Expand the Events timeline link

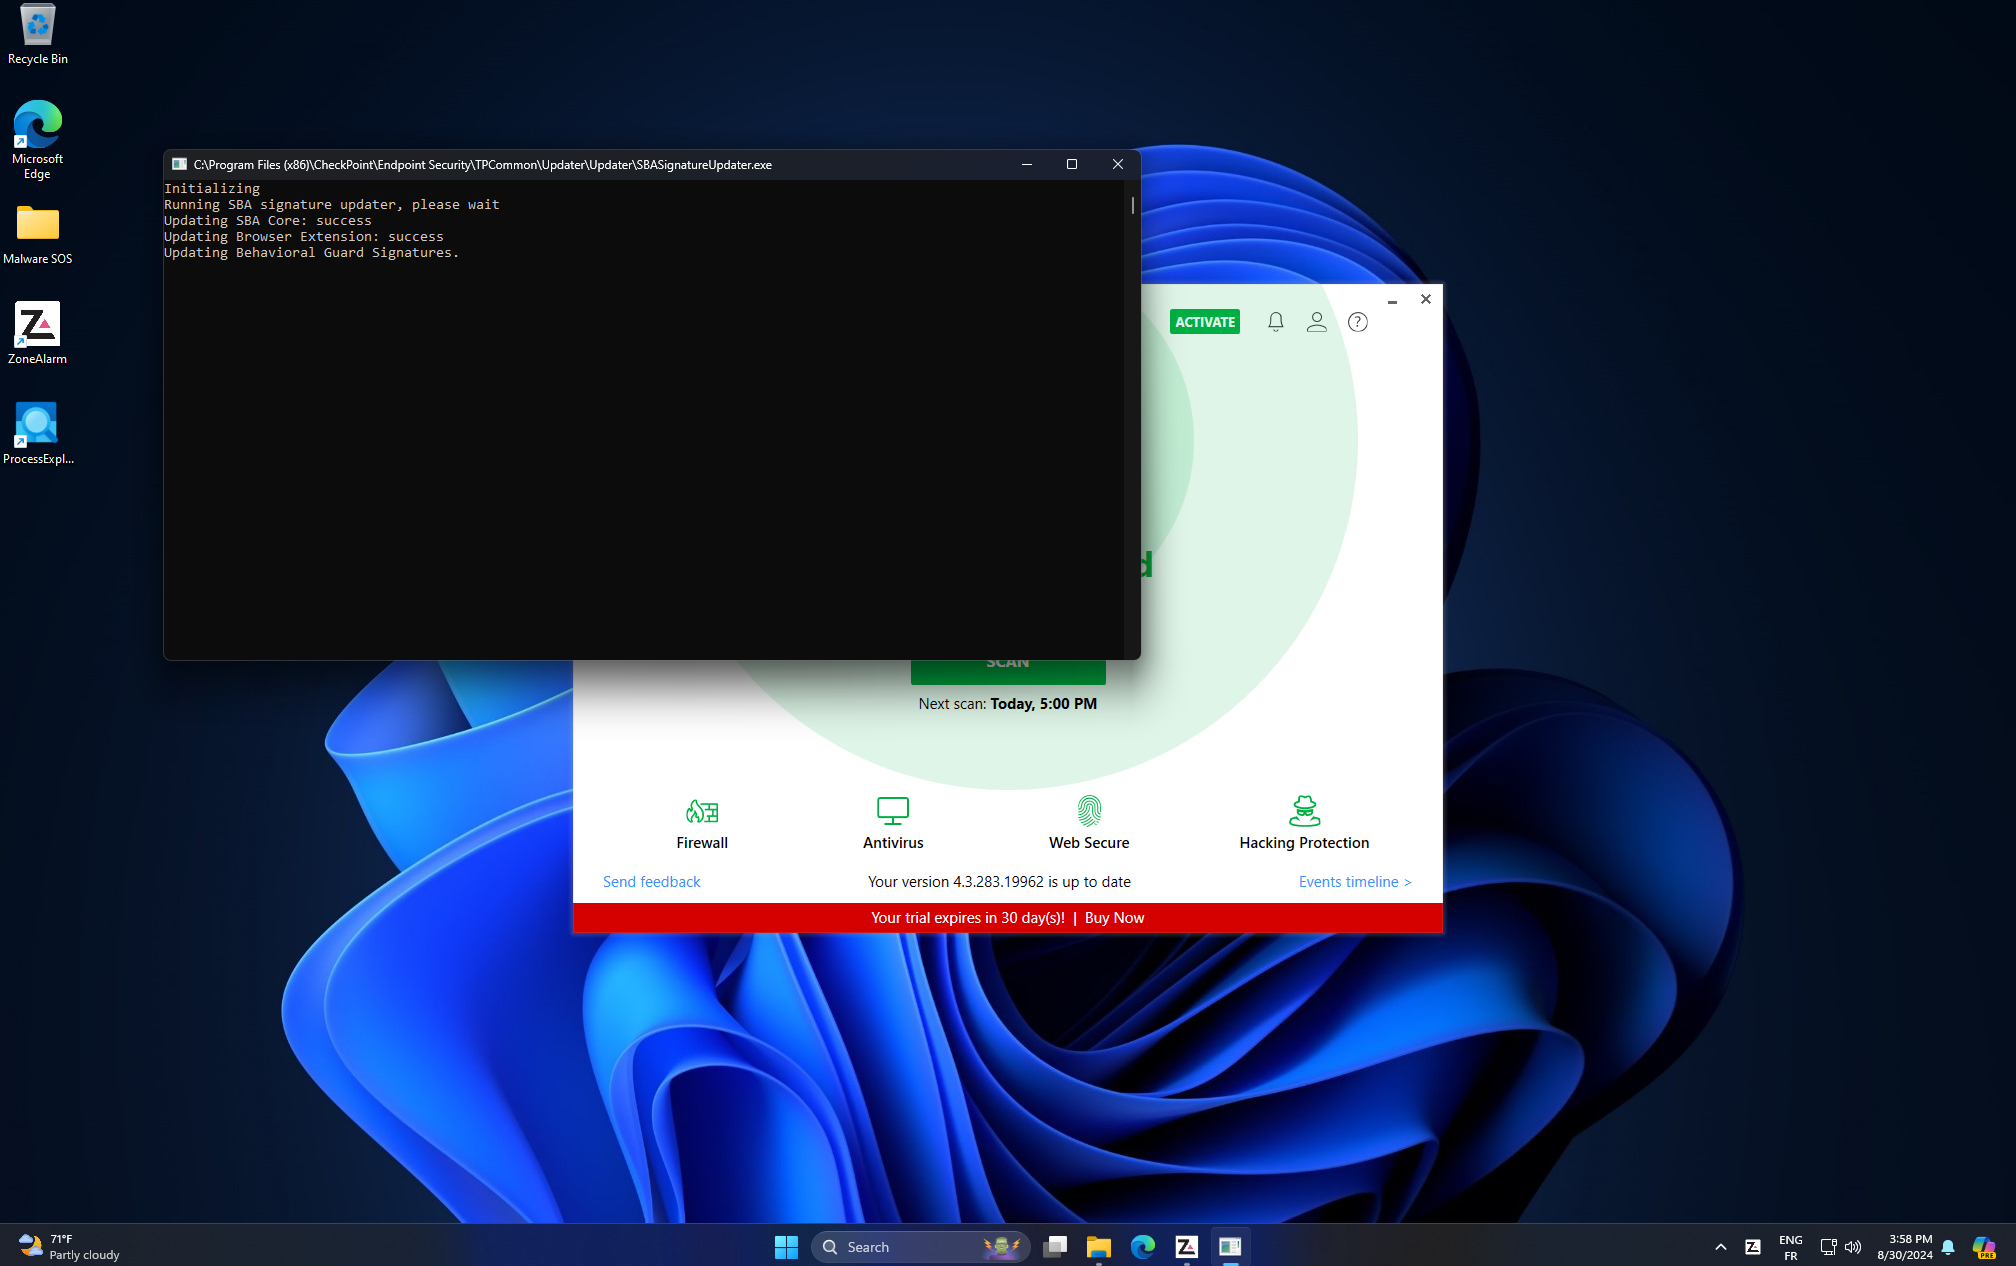[1354, 882]
